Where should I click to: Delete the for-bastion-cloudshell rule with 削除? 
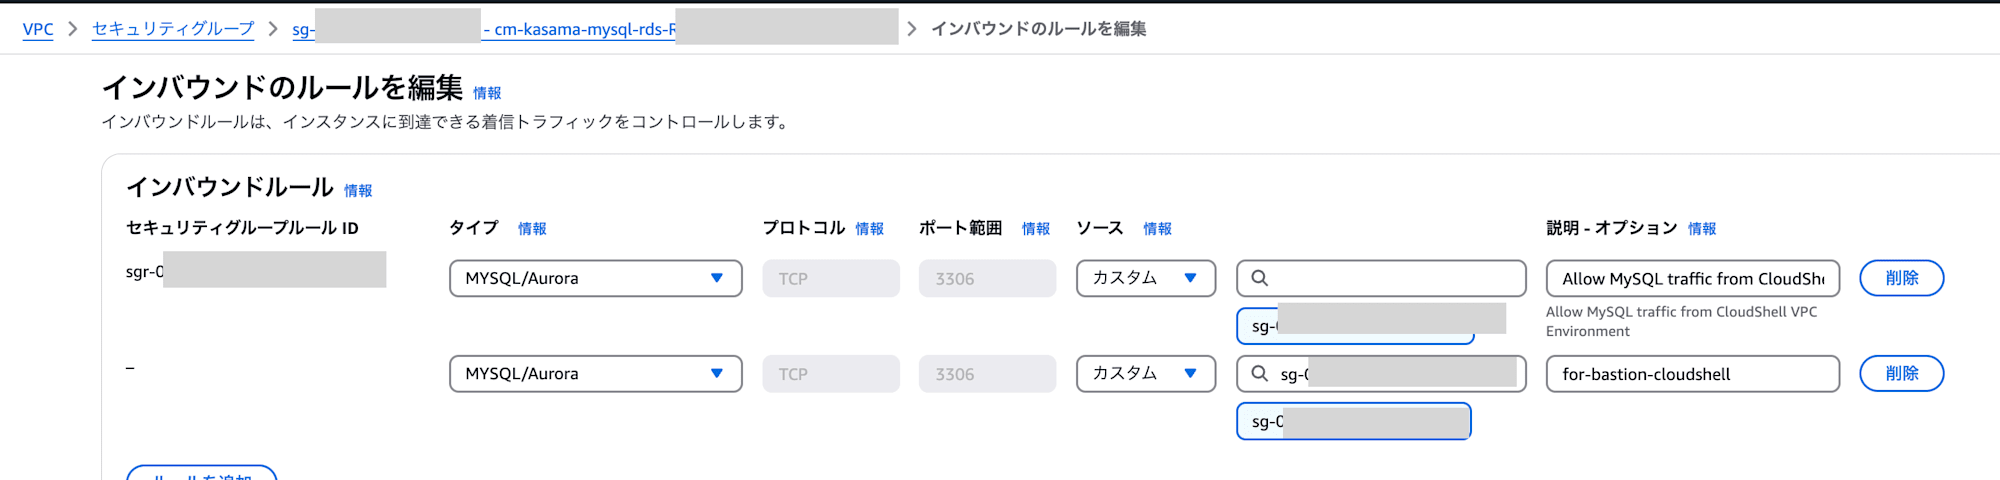pyautogui.click(x=1901, y=373)
